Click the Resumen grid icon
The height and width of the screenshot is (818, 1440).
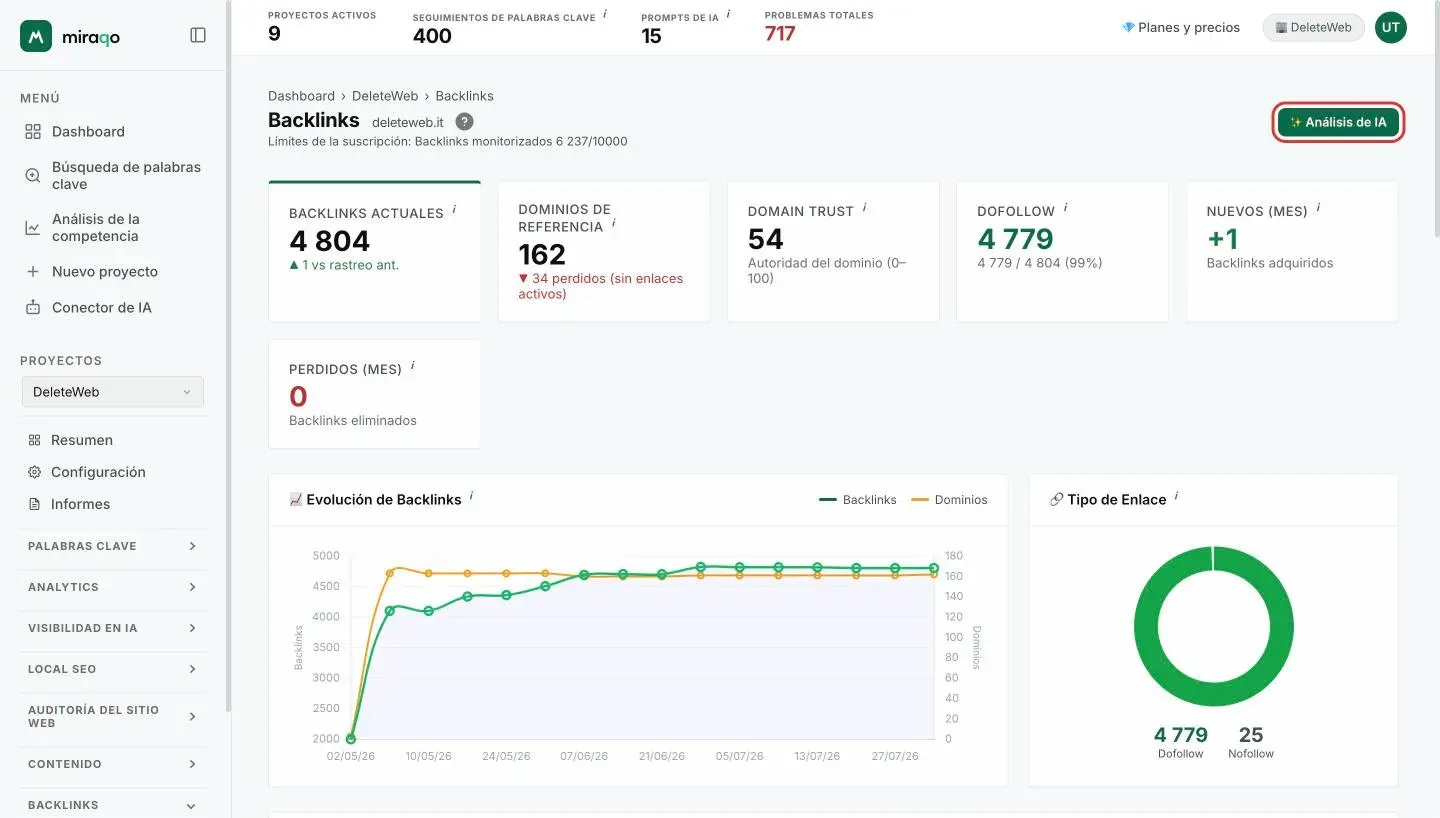click(x=34, y=440)
